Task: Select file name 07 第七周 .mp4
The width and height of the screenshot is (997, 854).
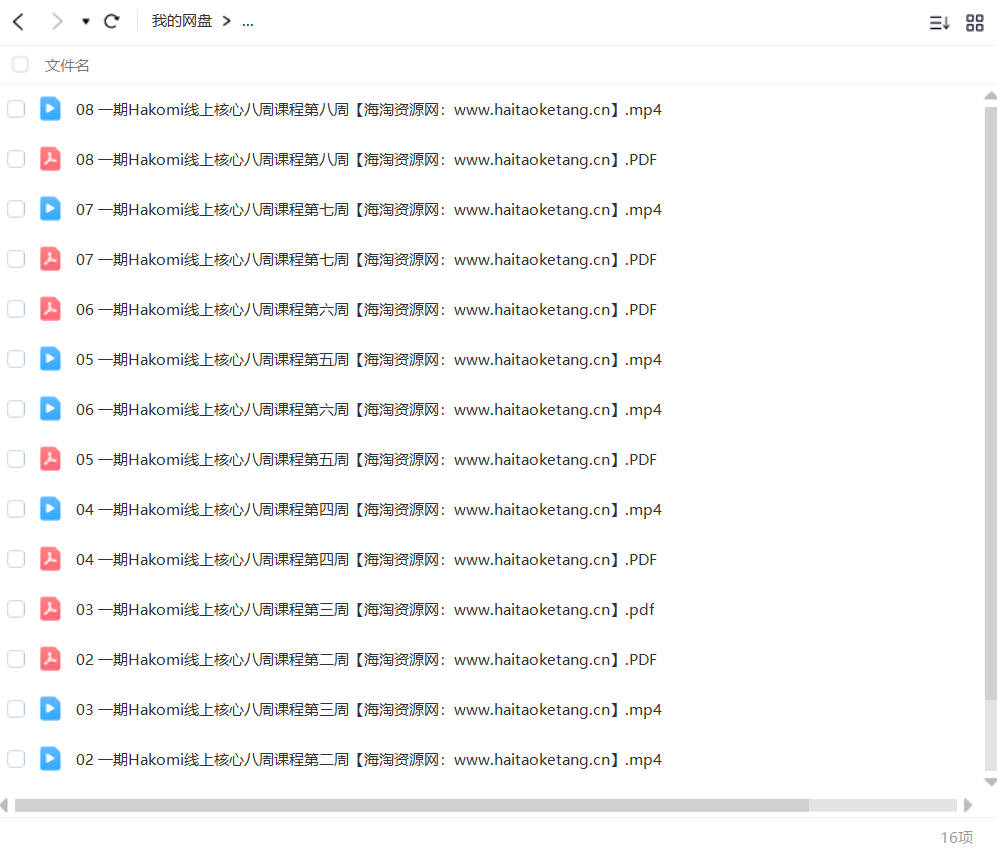Action: 369,210
